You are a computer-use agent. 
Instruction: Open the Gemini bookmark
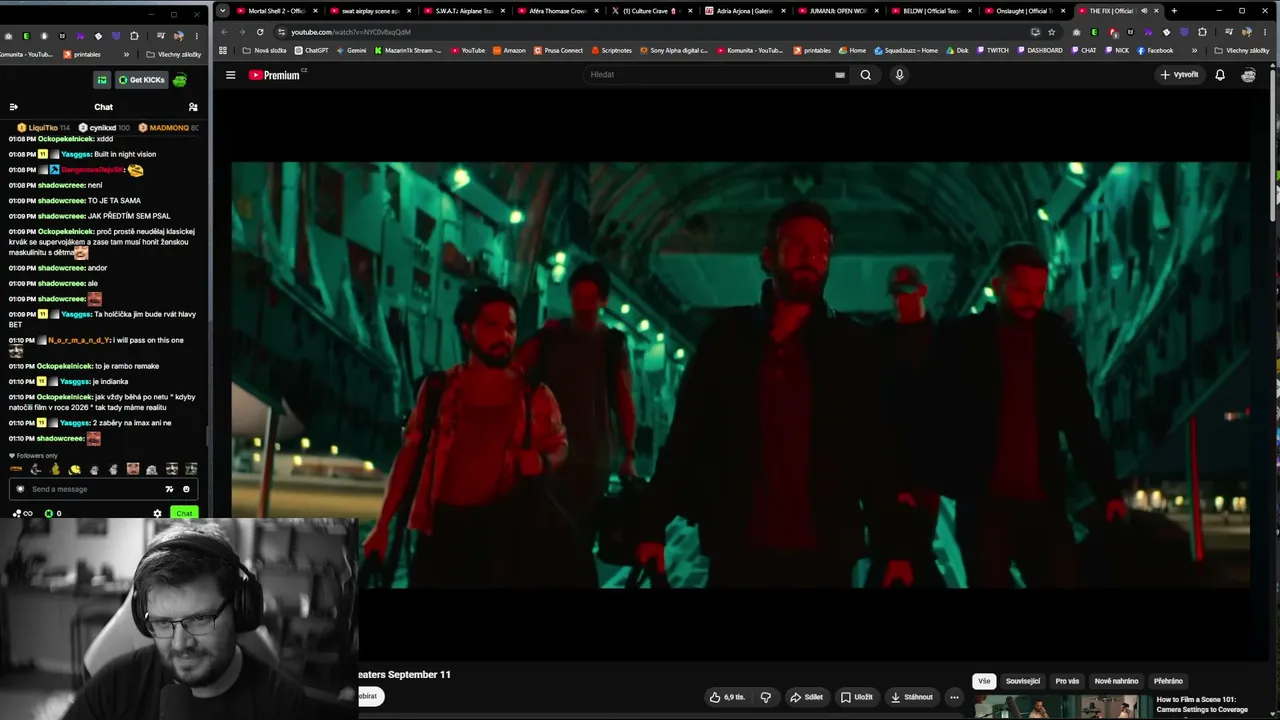351,51
